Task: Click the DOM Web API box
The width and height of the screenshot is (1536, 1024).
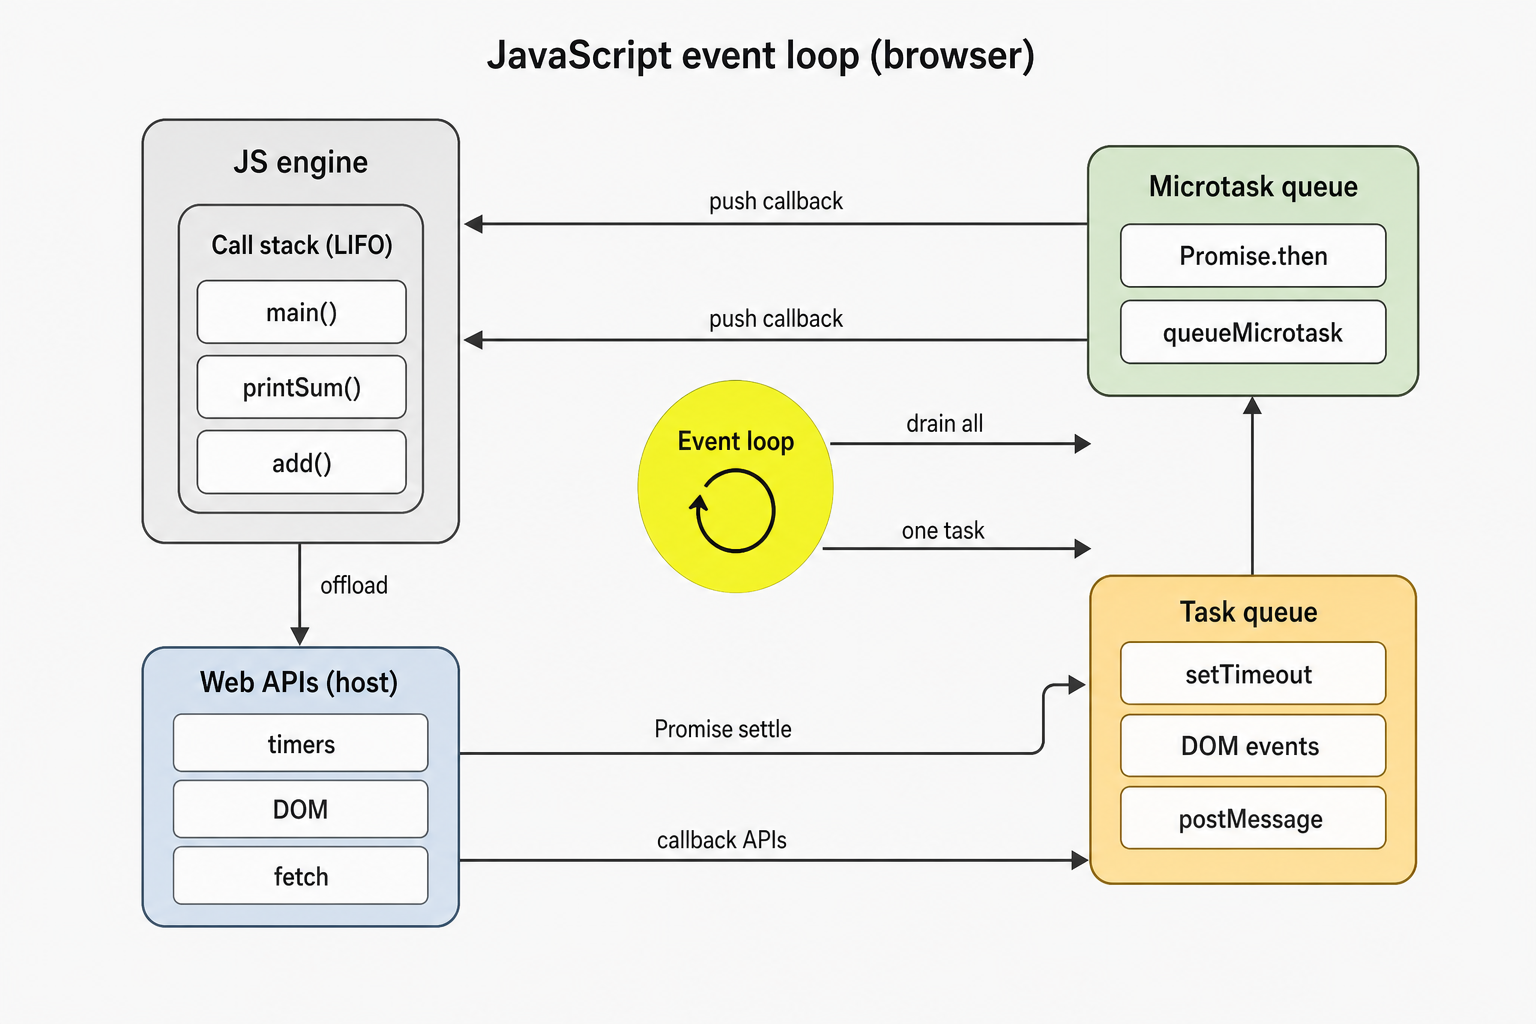Action: (x=301, y=809)
